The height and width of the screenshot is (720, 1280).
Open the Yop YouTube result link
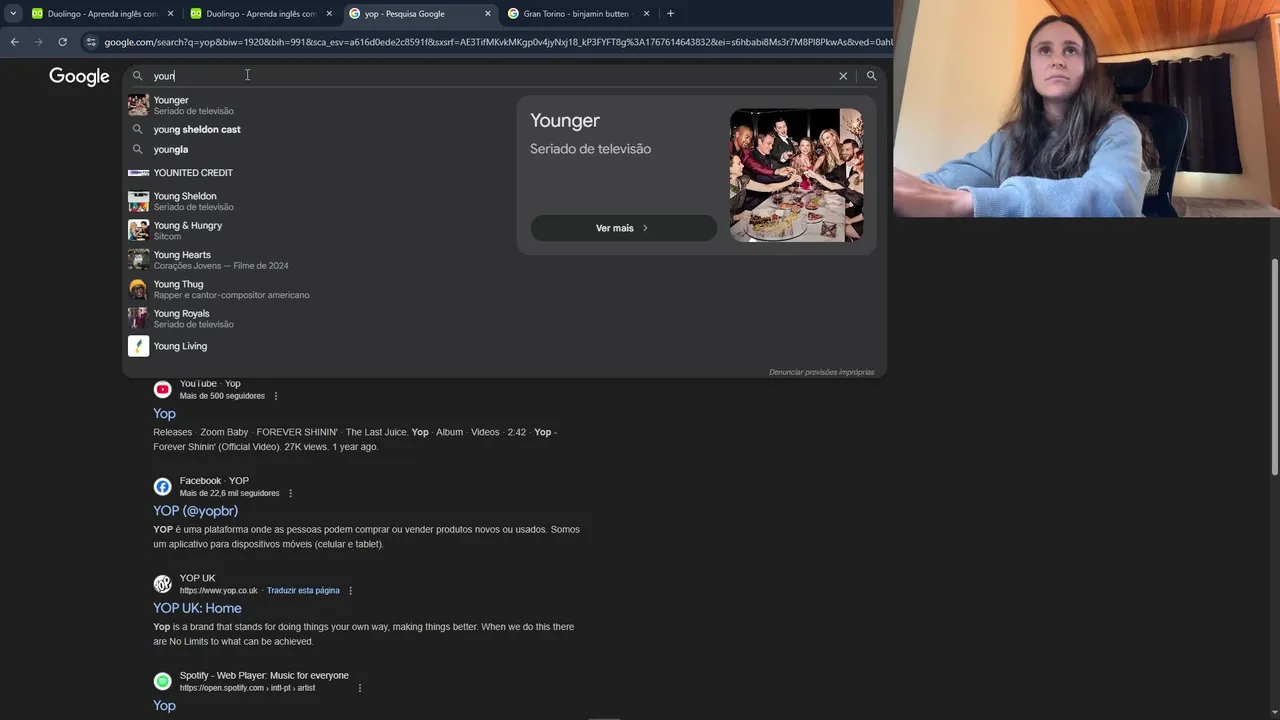click(164, 413)
